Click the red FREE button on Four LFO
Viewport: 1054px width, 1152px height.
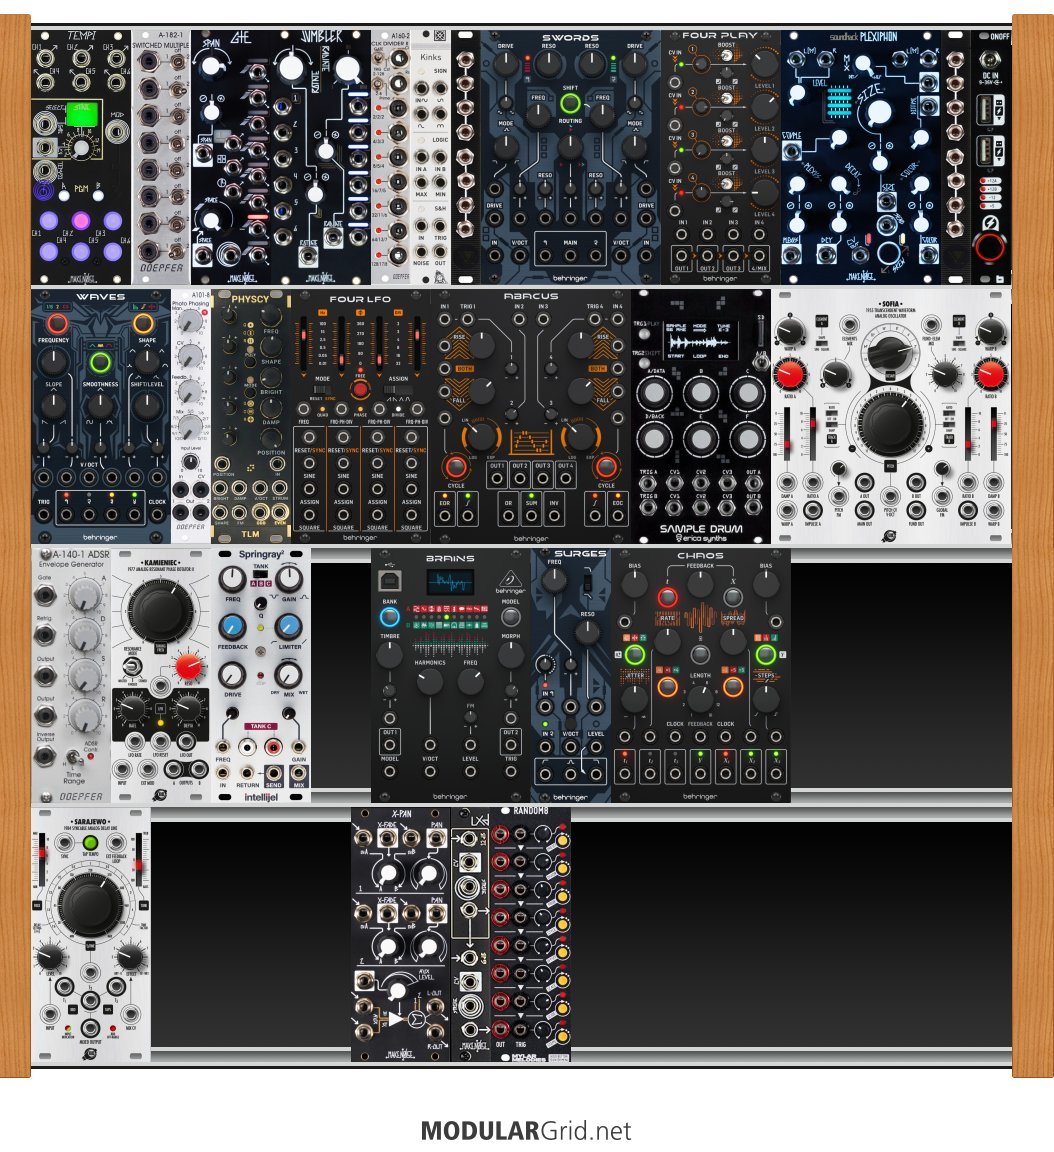click(x=360, y=389)
